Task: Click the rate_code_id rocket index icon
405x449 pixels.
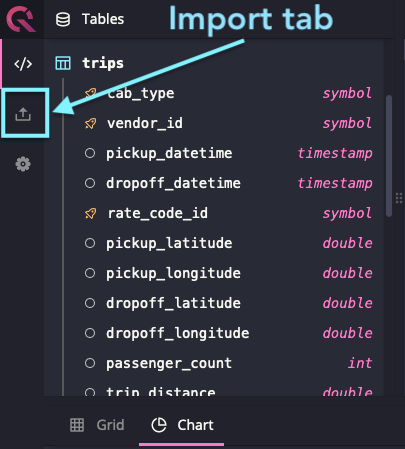Action: coord(90,213)
